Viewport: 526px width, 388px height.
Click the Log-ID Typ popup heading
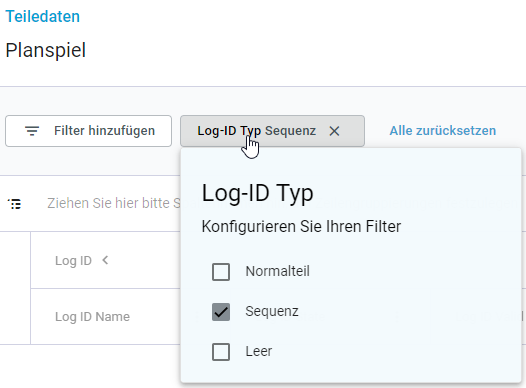(257, 193)
